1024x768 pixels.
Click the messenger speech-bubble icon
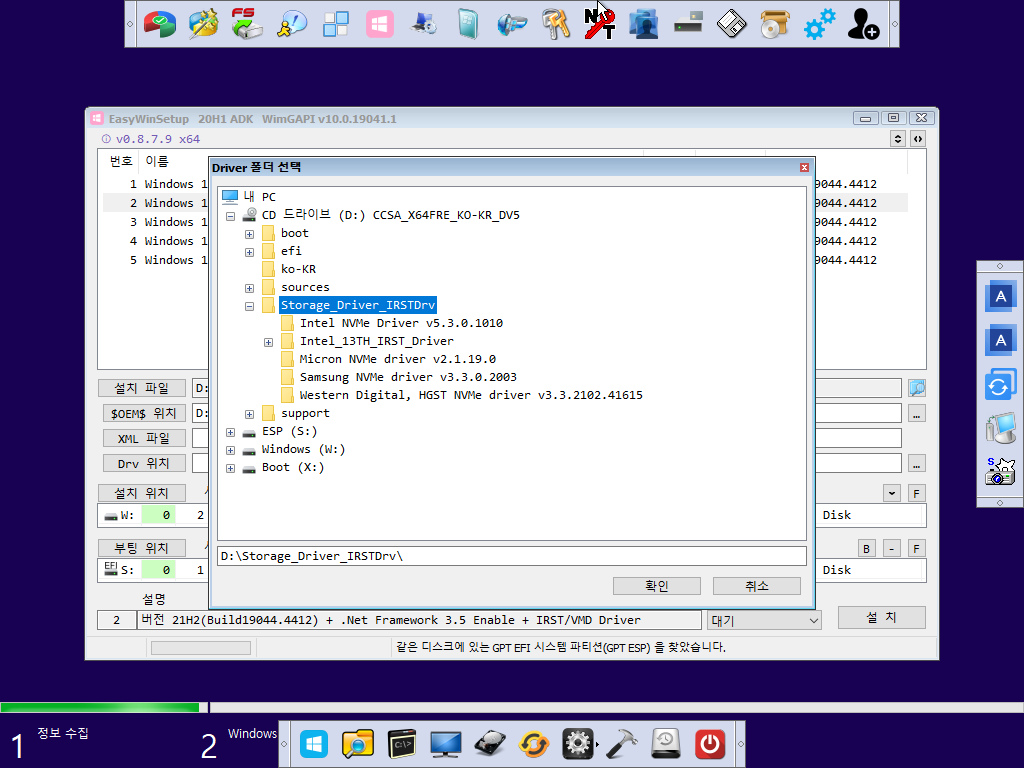[x=292, y=24]
